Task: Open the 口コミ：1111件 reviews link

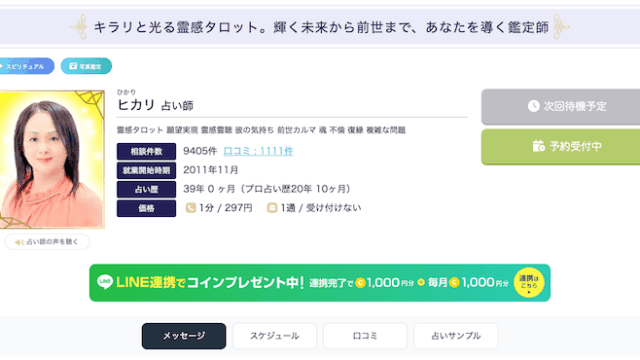Action: point(258,151)
